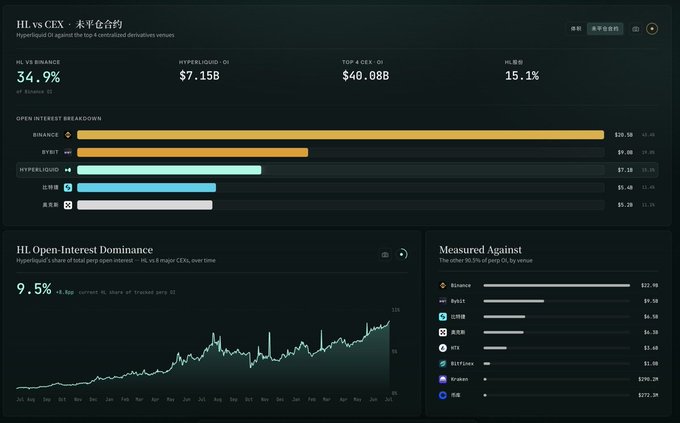Click the circular icon in Open-Interest Dominance panel

coord(402,254)
